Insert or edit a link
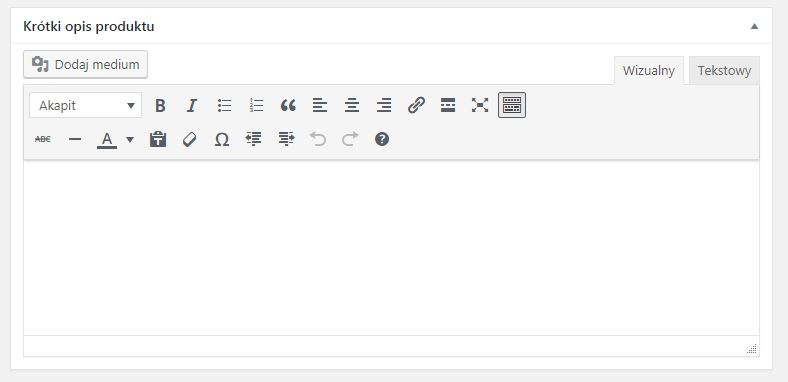The height and width of the screenshot is (382, 788). (416, 105)
